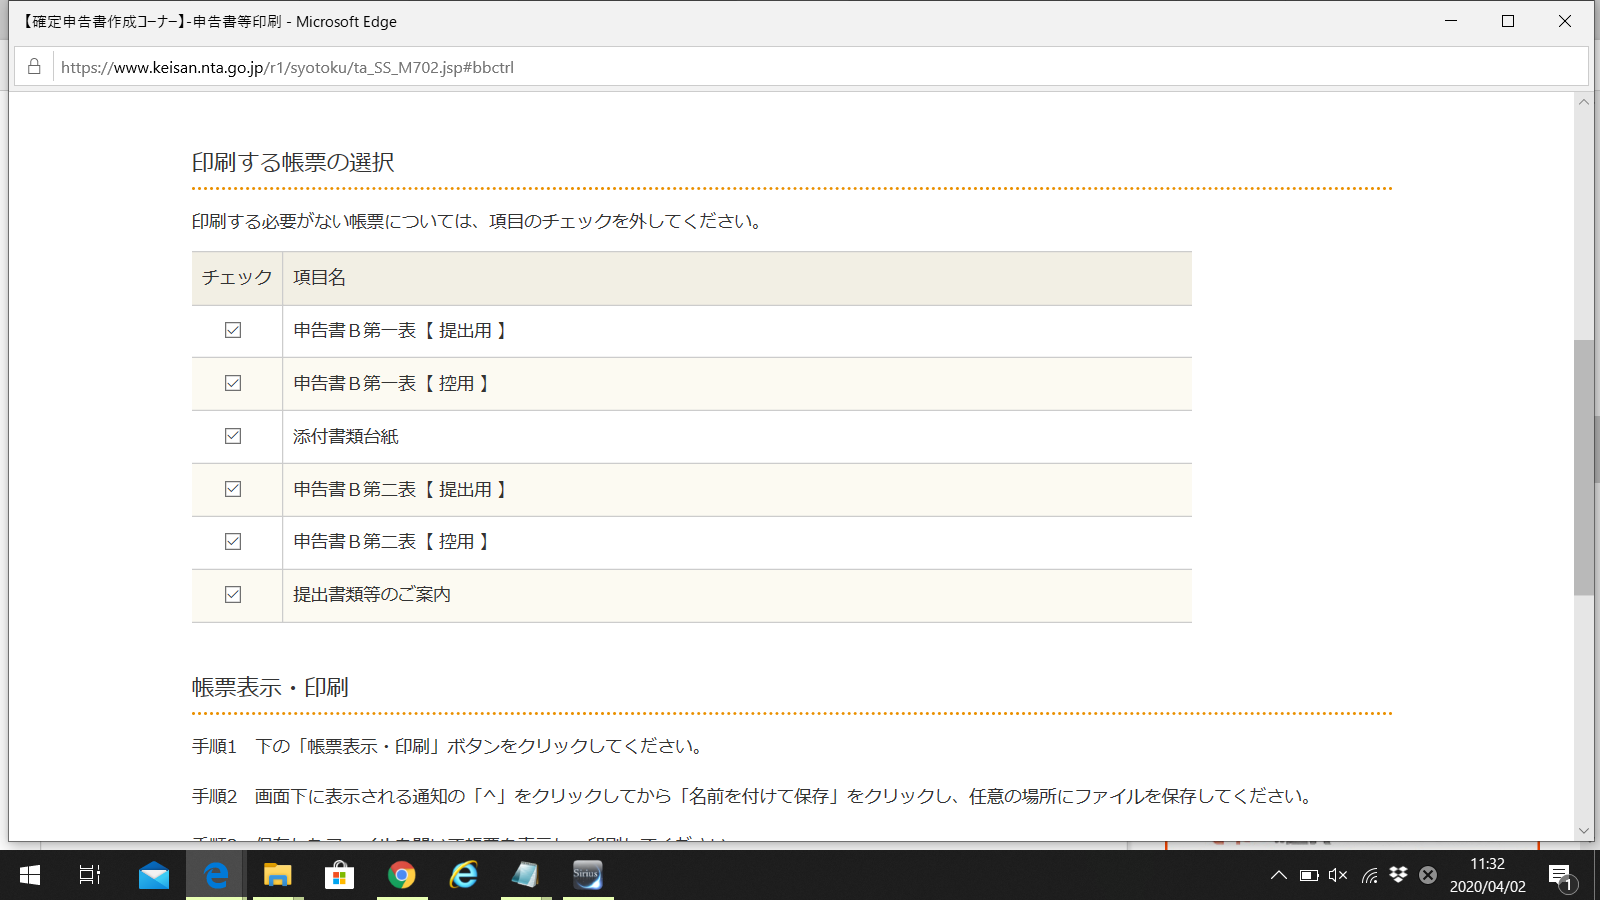The height and width of the screenshot is (900, 1600).
Task: Uncheck 申告書Ｂ第一表【提出用】
Action: pyautogui.click(x=233, y=330)
